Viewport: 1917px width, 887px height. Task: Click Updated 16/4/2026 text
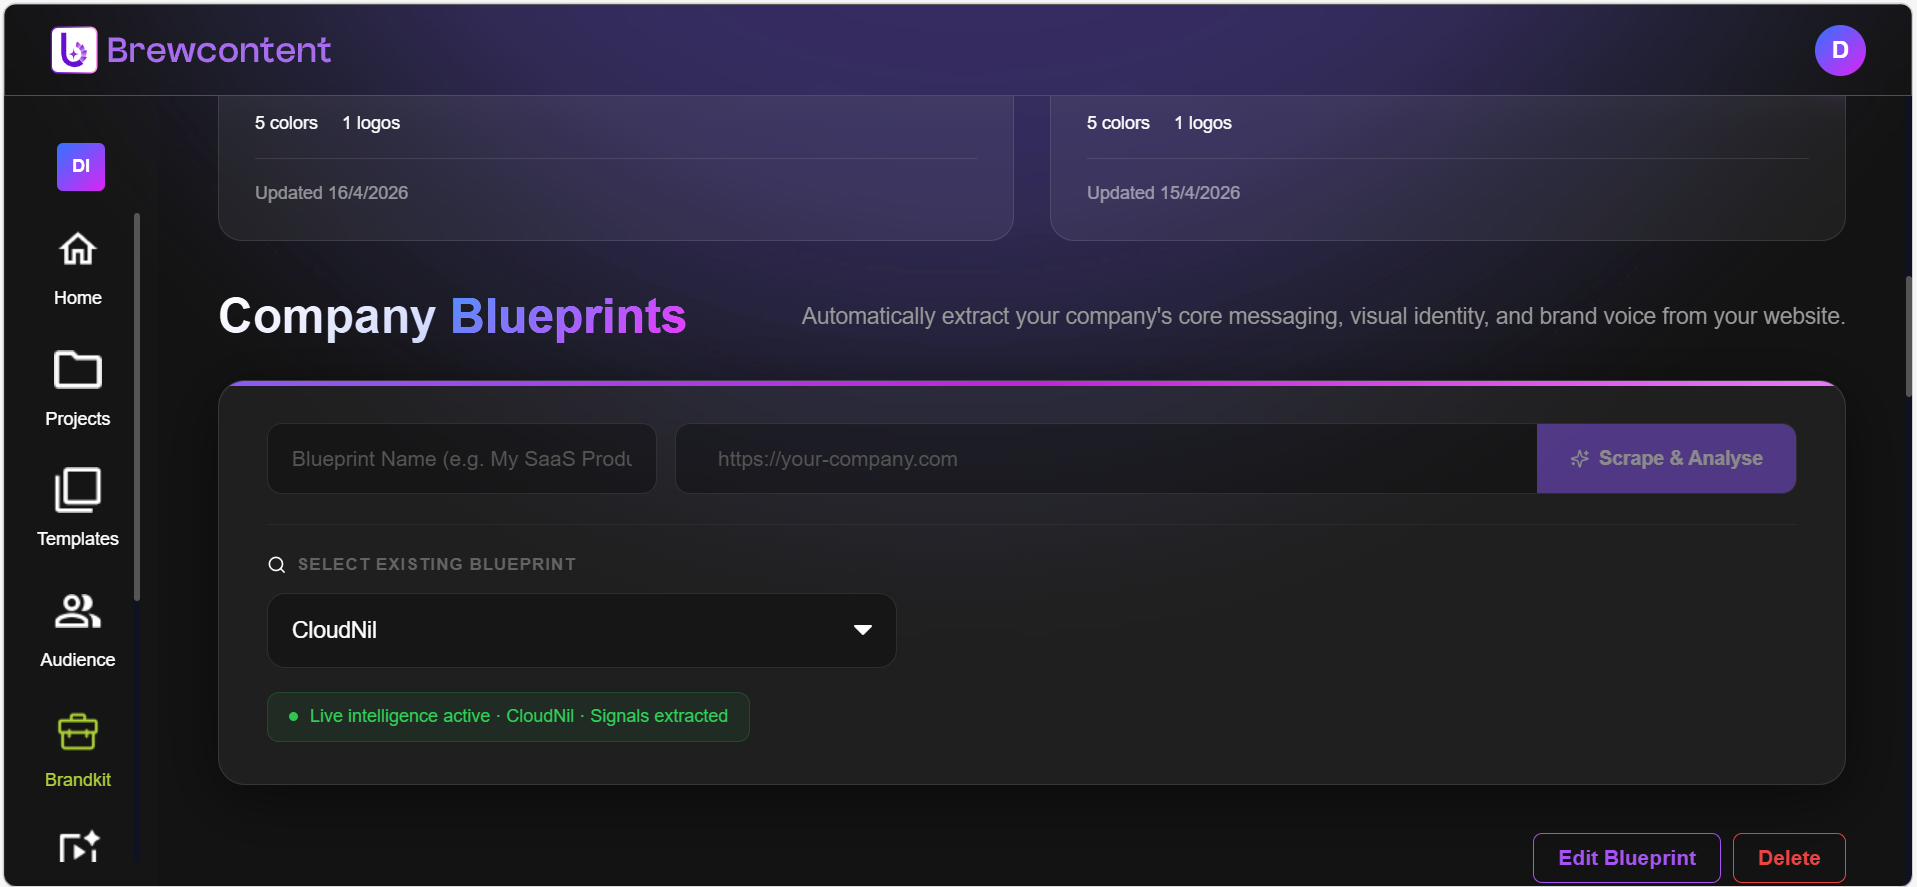click(x=332, y=193)
